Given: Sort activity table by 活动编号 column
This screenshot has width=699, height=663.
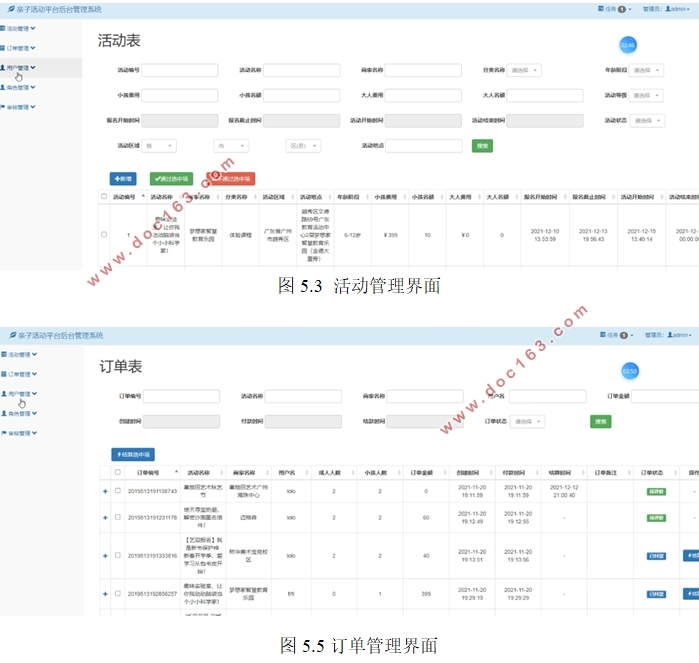Looking at the screenshot, I should pyautogui.click(x=128, y=197).
